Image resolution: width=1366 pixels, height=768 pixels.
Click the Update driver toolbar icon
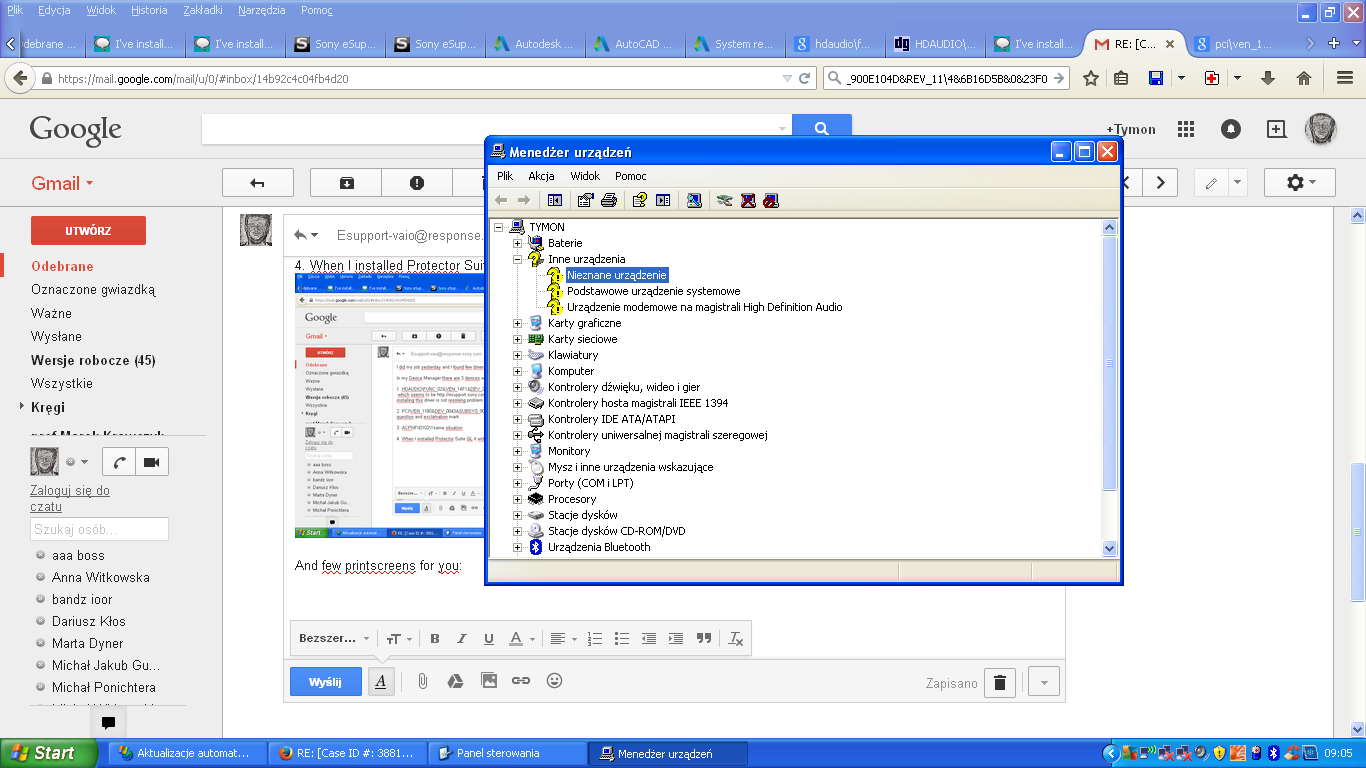725,200
